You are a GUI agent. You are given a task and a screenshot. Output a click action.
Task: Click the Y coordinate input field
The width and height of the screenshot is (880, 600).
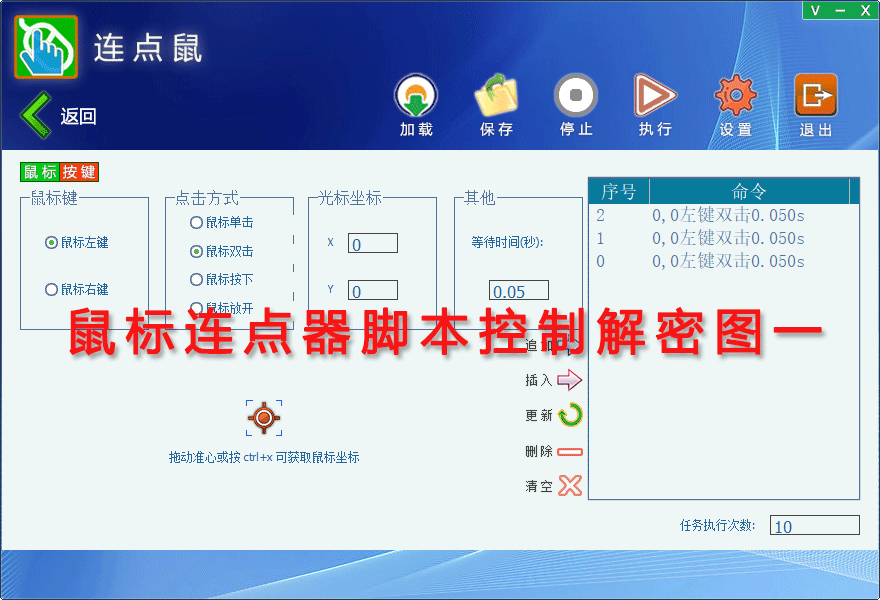(x=373, y=291)
